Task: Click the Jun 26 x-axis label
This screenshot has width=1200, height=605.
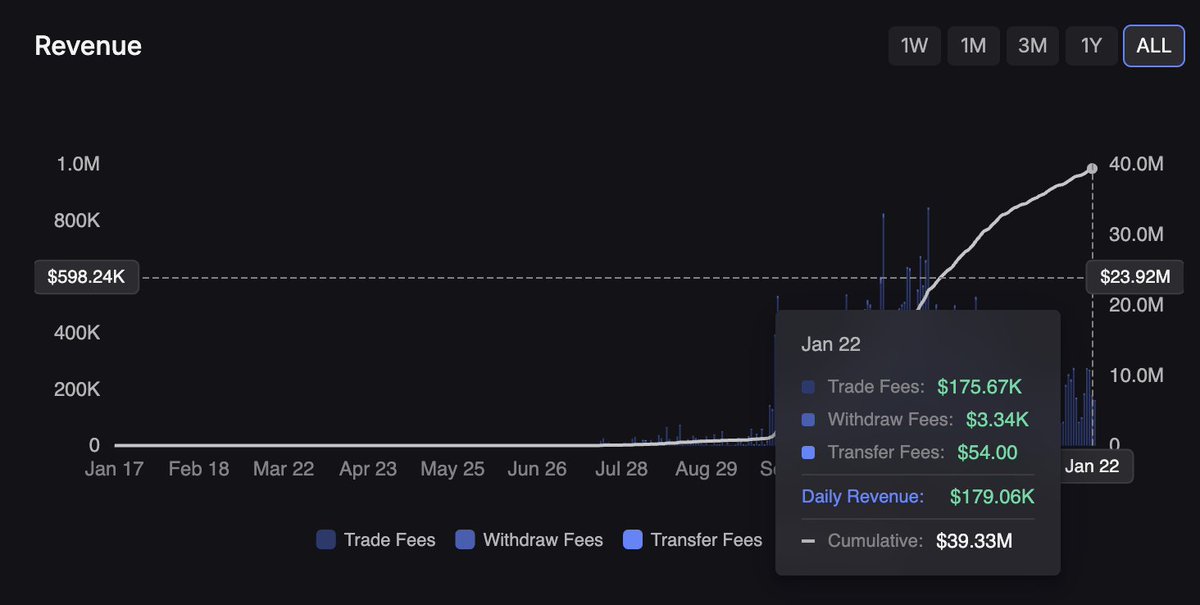Action: point(537,469)
